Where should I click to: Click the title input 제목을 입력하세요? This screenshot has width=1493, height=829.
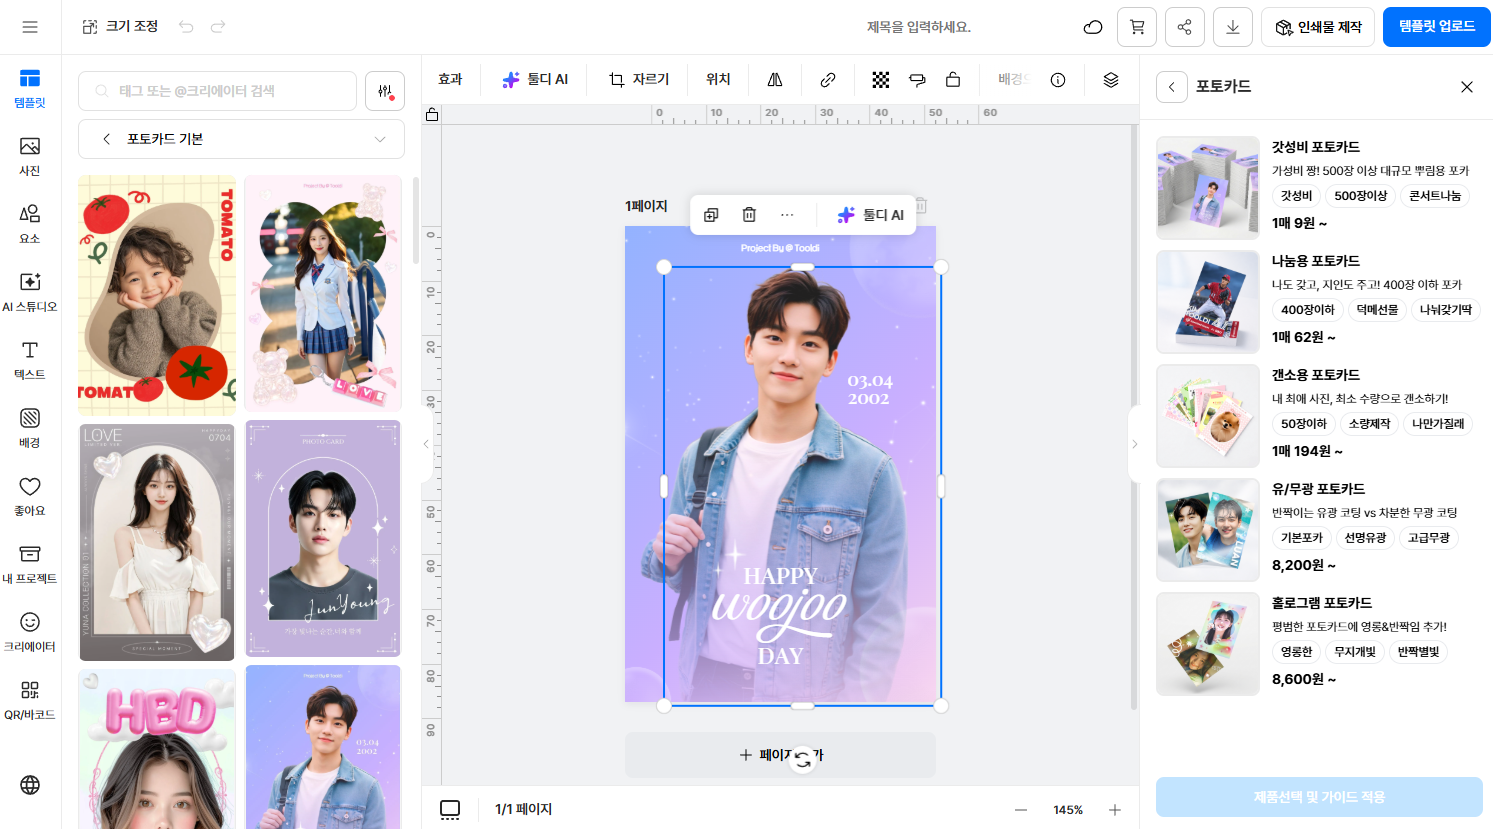point(919,27)
